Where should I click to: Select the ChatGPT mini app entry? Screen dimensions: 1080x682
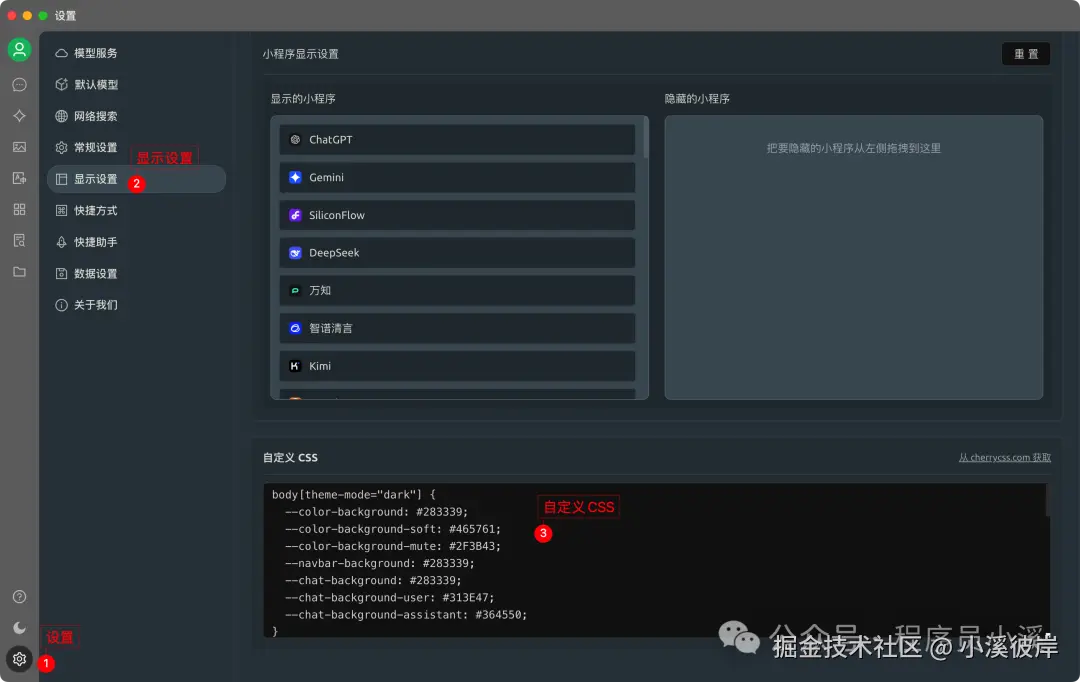click(x=457, y=139)
